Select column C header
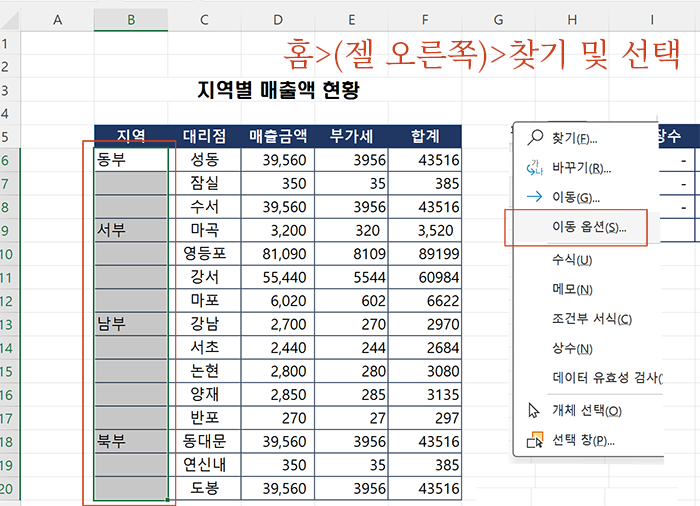The height and width of the screenshot is (506, 700). tap(204, 20)
